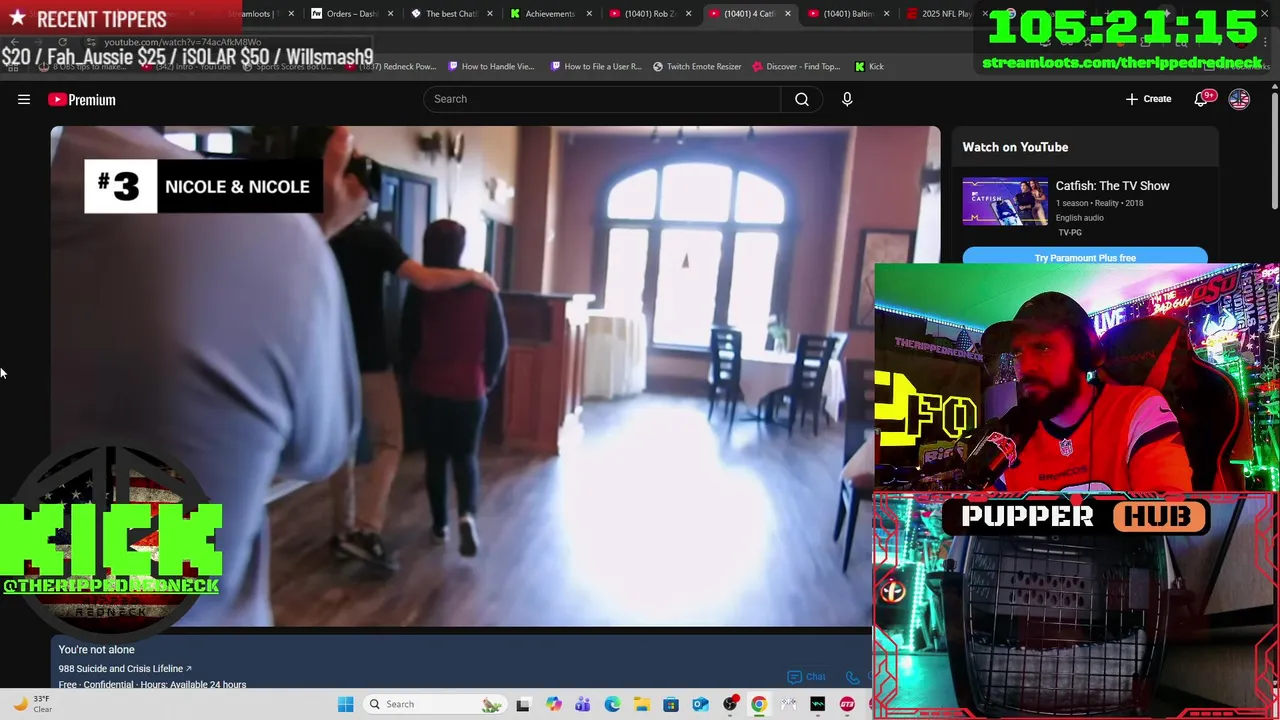
Task: Click the Create button
Action: coord(1148,99)
